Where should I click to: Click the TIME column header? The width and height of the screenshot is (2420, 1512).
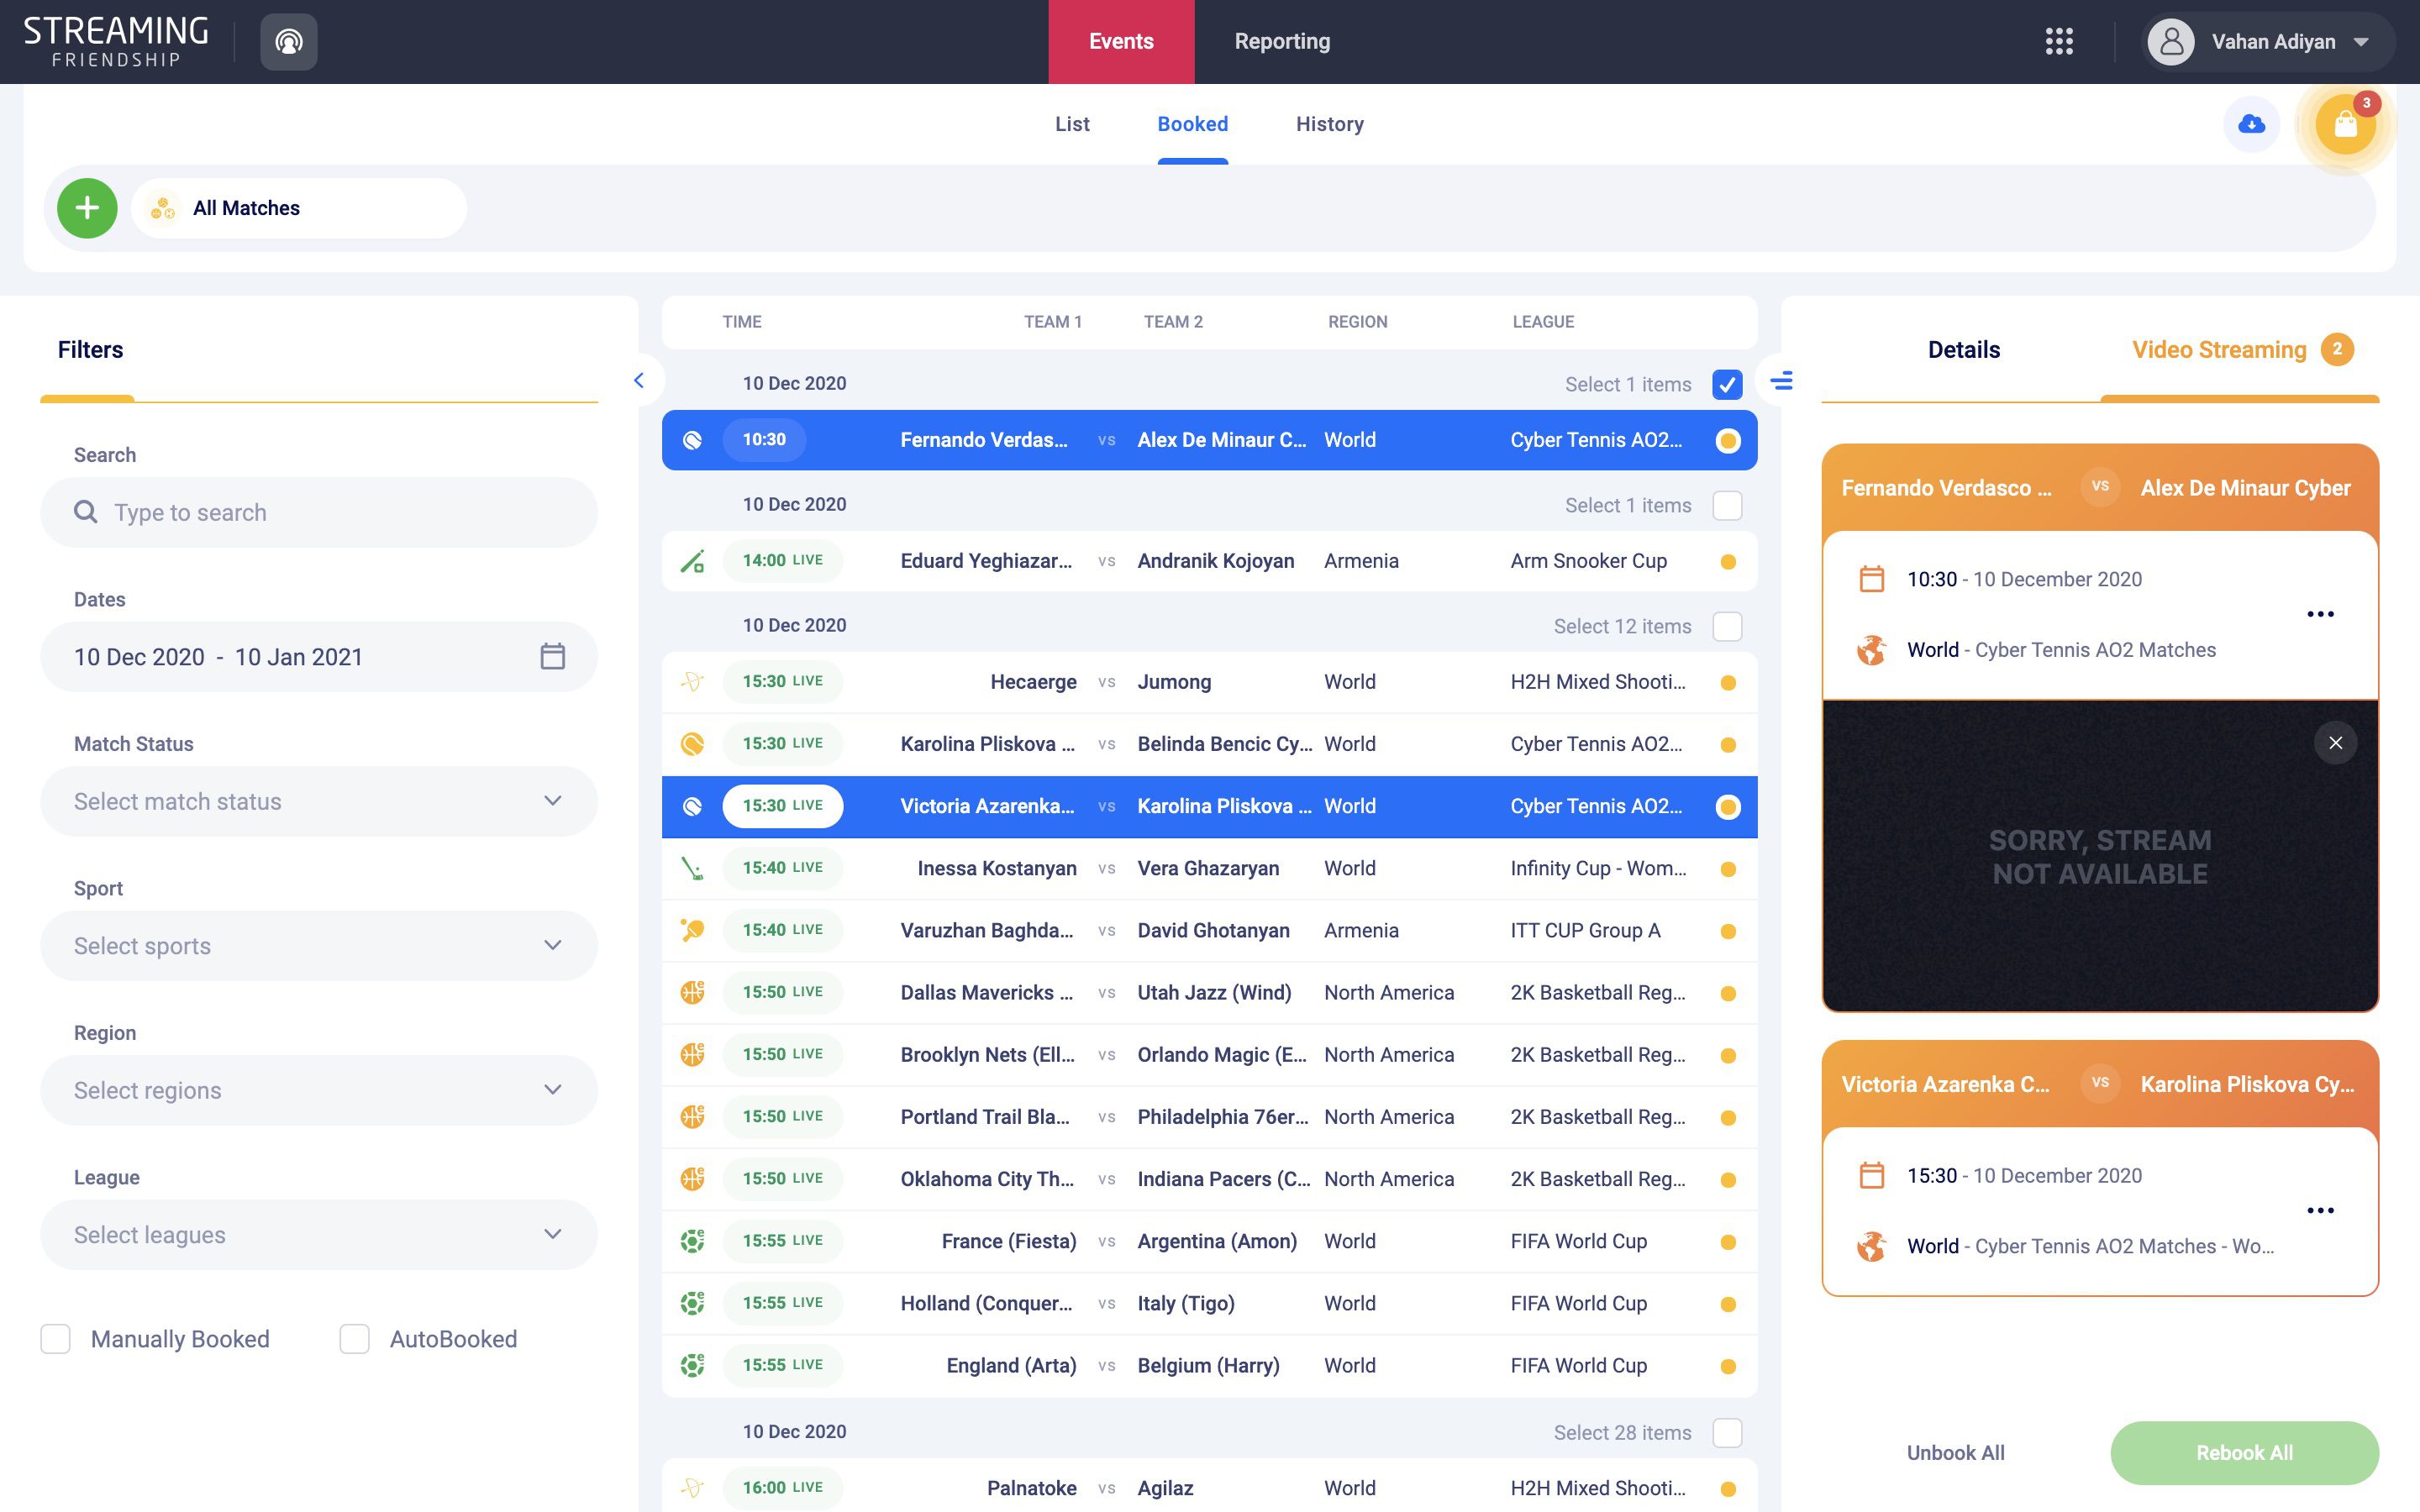click(742, 322)
